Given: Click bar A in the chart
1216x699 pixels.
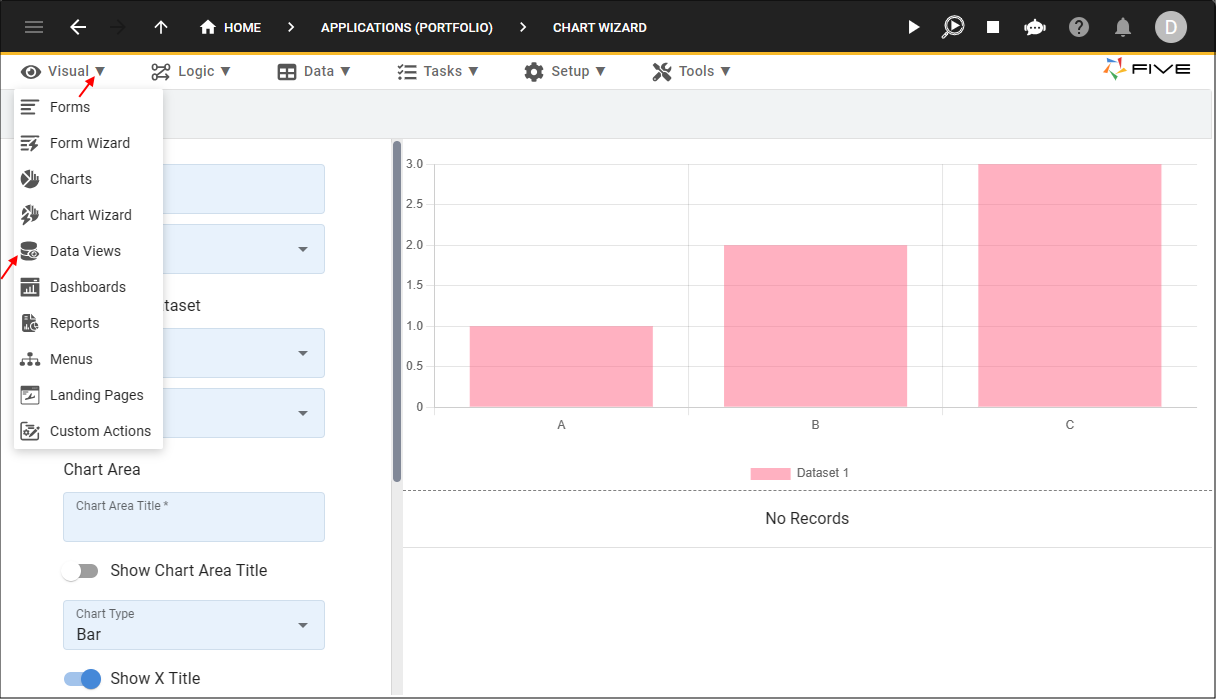Looking at the screenshot, I should 561,366.
